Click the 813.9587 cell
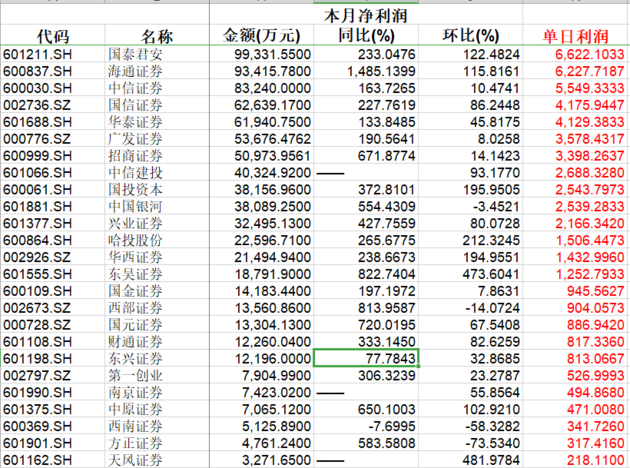The image size is (630, 468). [x=366, y=307]
